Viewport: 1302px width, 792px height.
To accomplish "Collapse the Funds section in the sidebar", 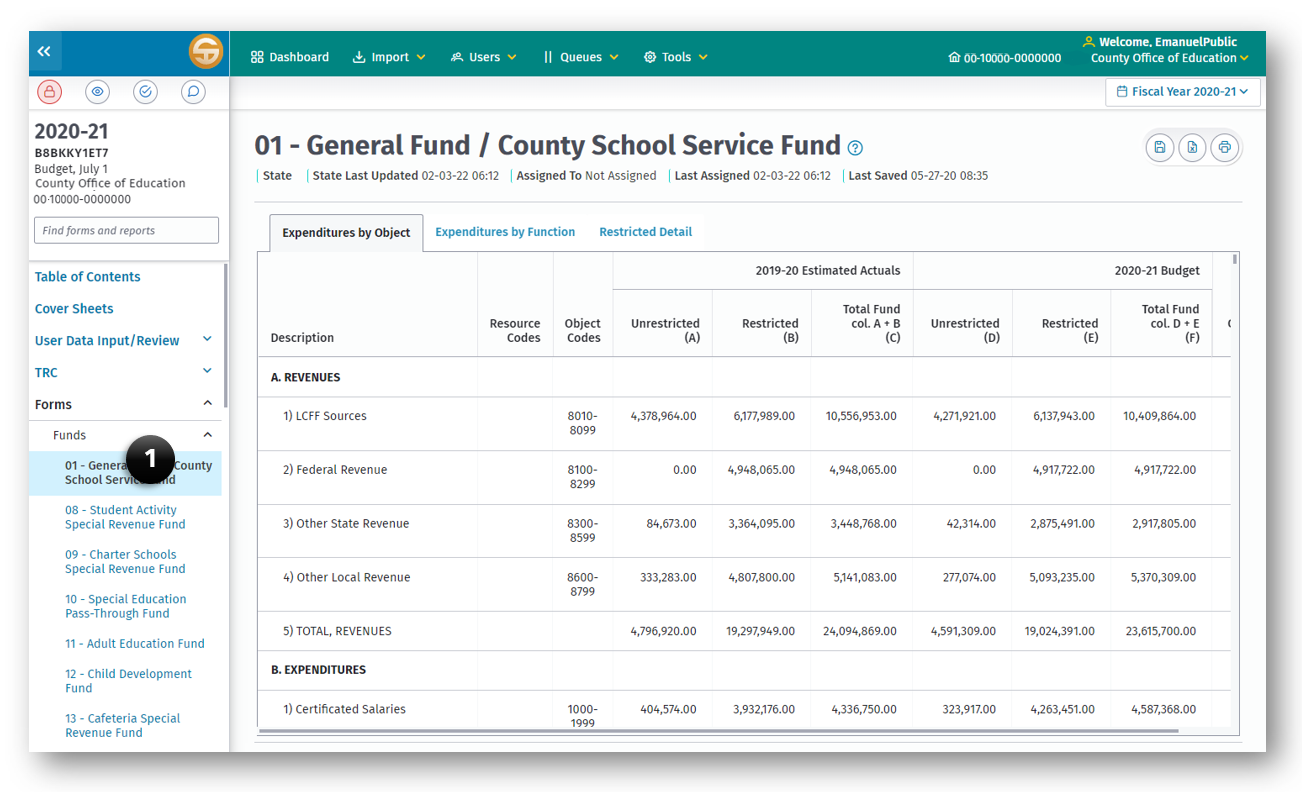I will 207,435.
